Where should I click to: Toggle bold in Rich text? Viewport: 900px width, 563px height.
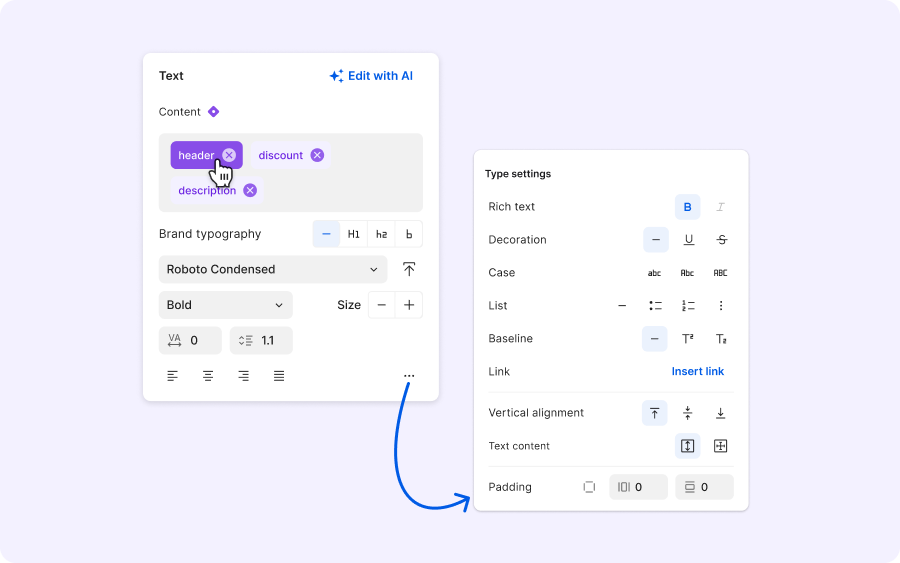[x=688, y=207]
